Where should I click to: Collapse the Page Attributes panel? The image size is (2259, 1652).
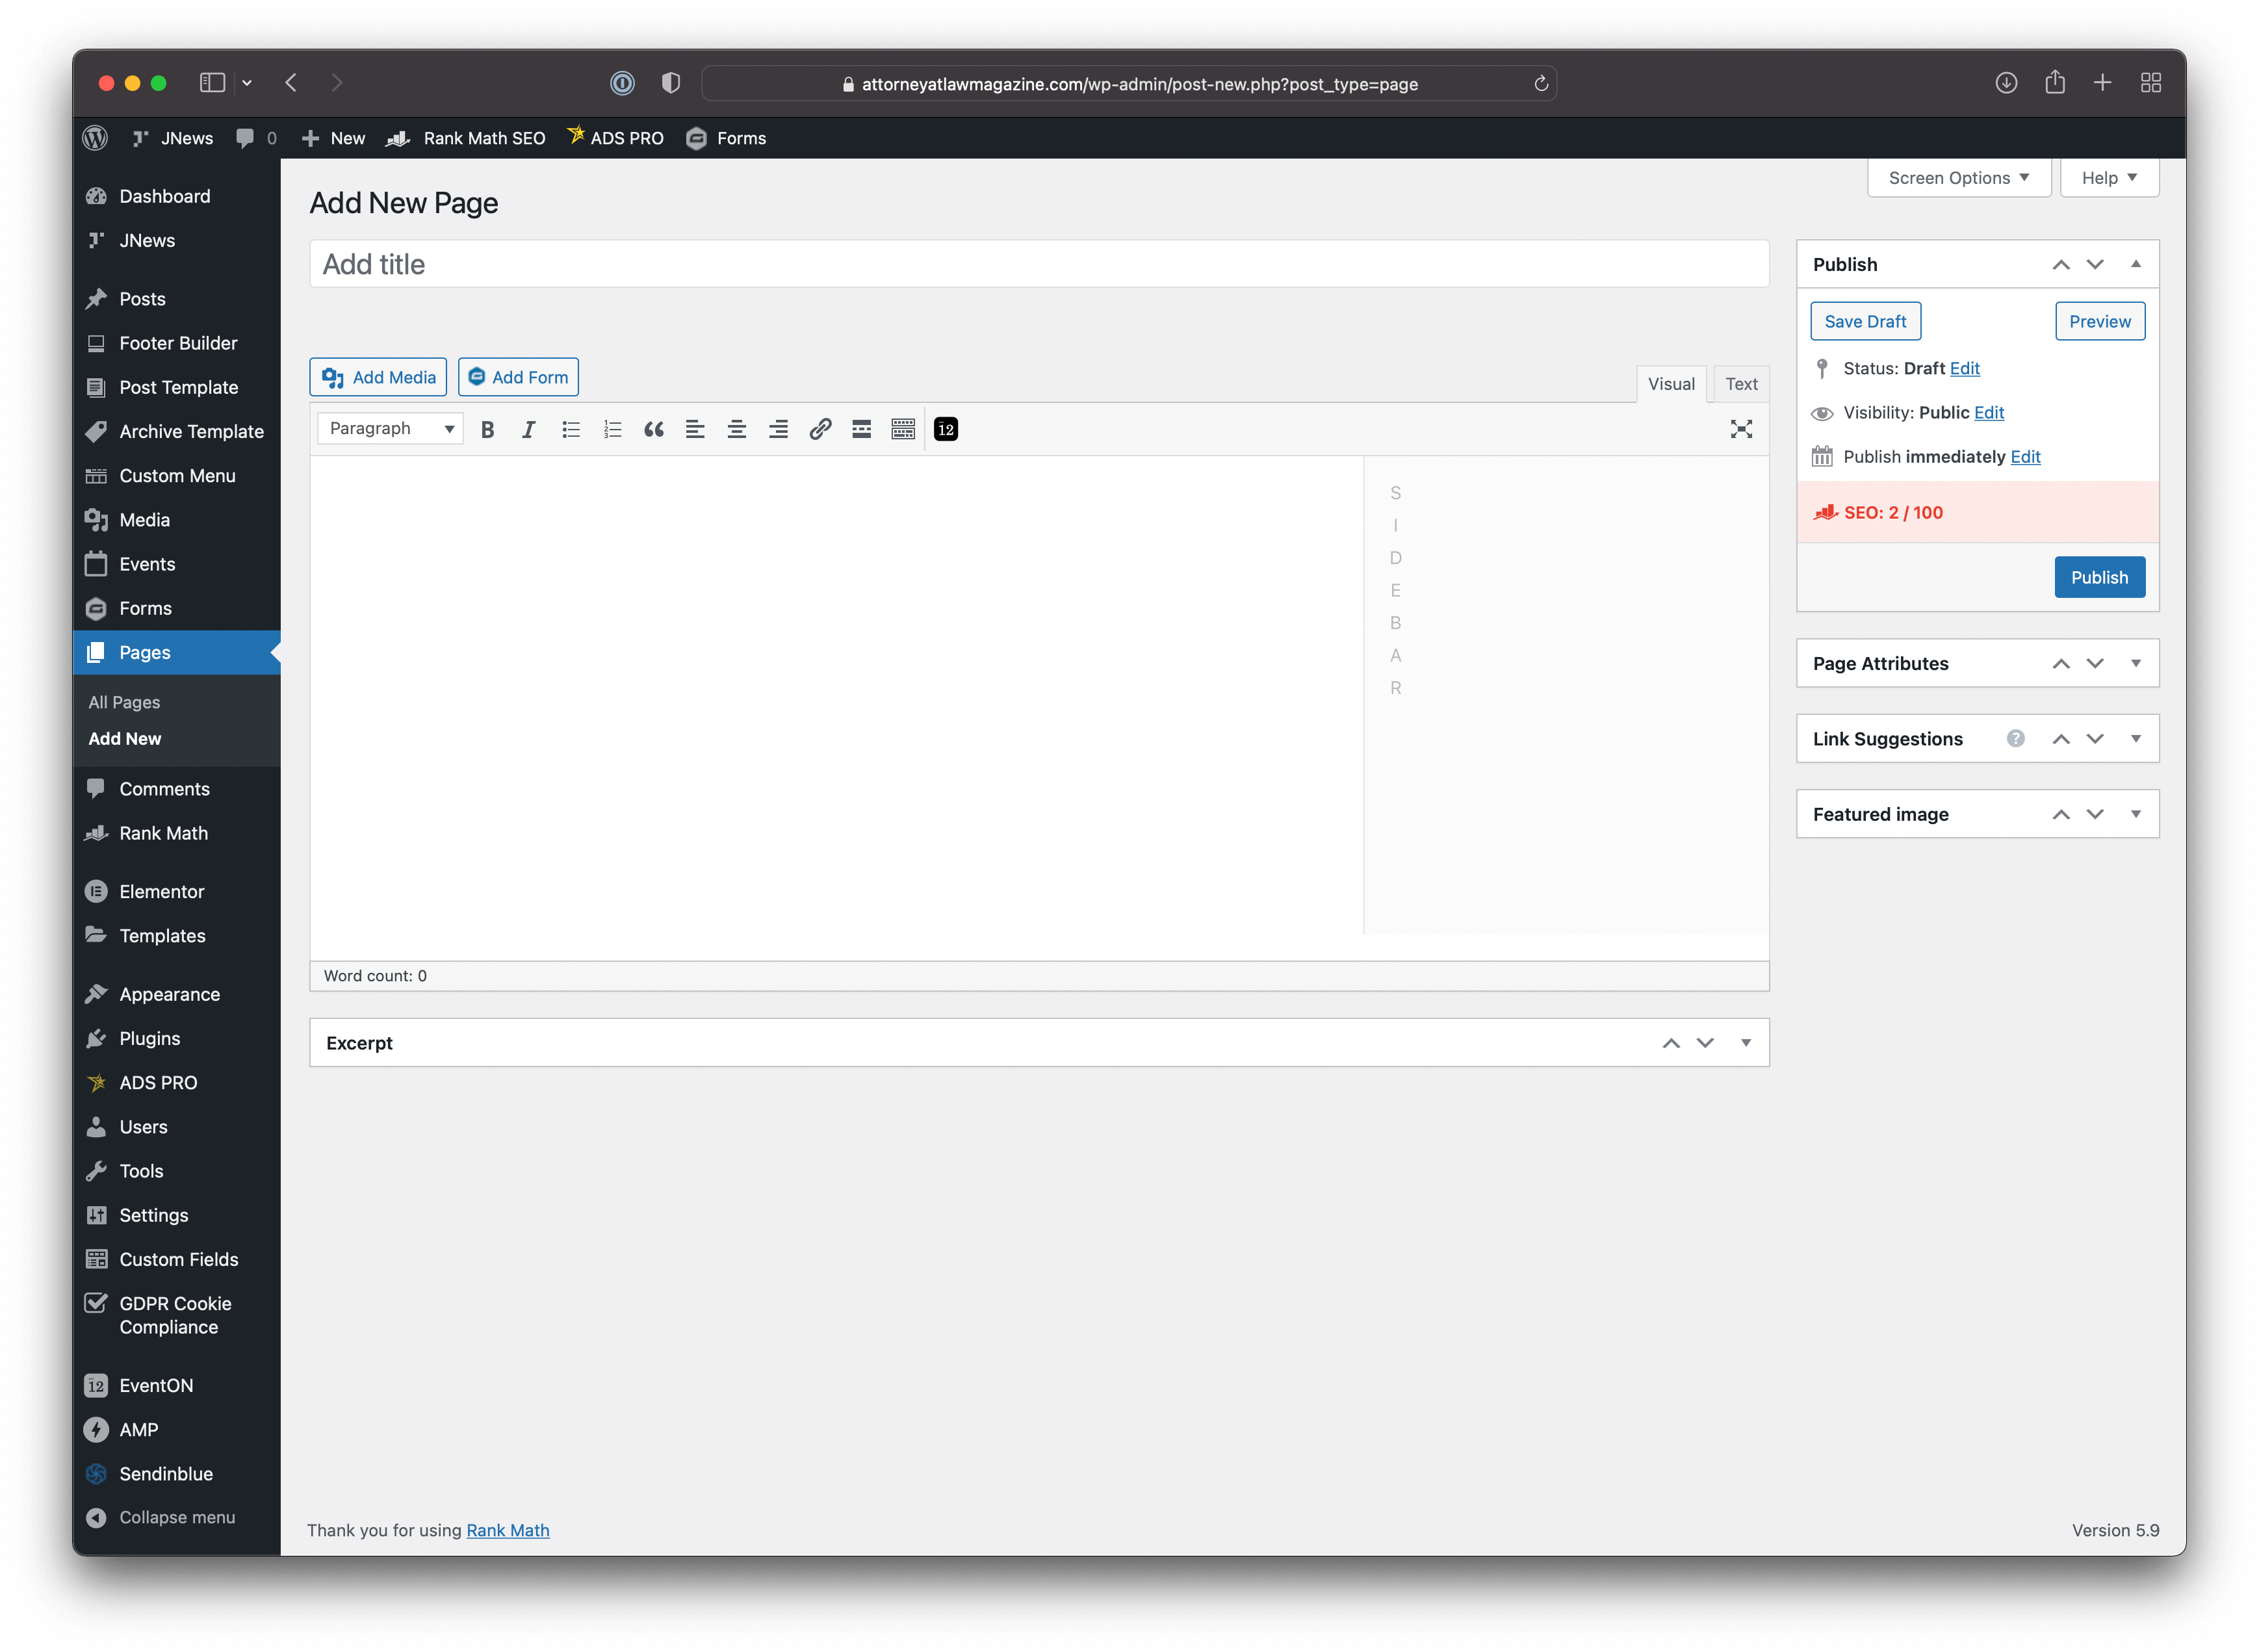click(2138, 663)
